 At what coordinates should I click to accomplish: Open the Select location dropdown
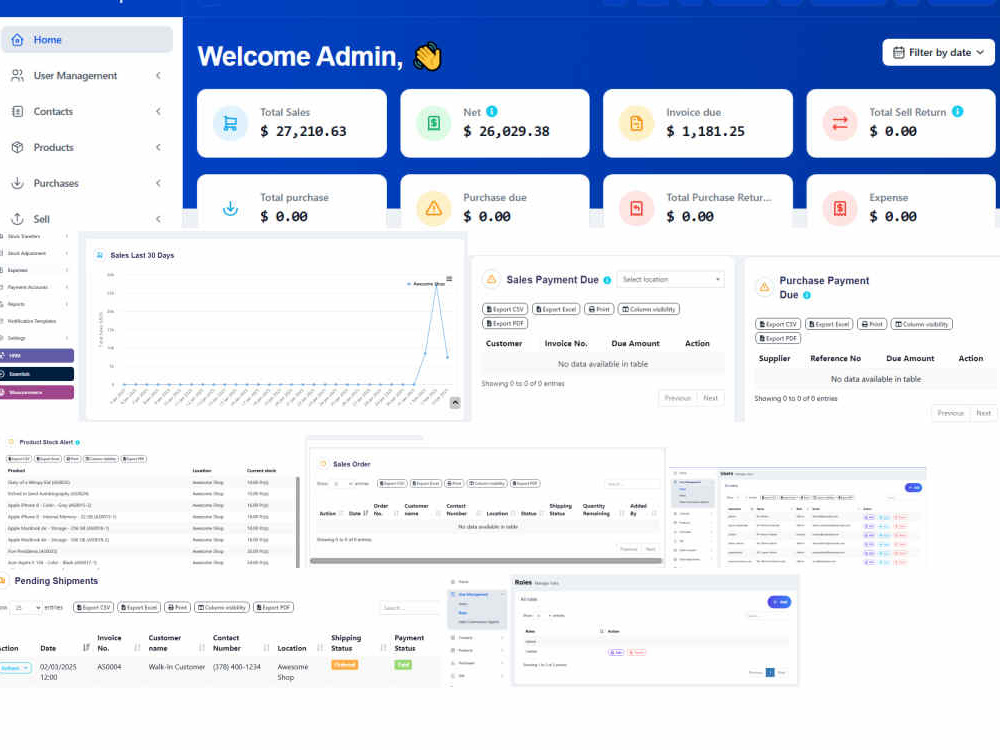pyautogui.click(x=670, y=279)
